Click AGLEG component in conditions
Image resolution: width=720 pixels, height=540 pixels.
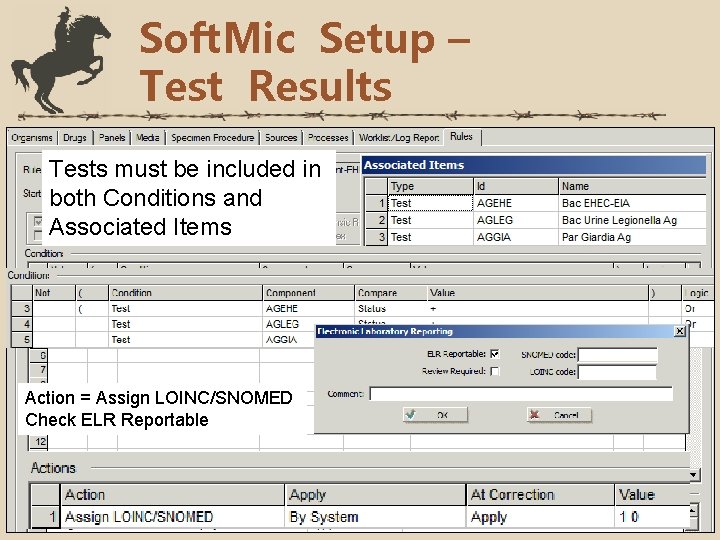[x=288, y=324]
